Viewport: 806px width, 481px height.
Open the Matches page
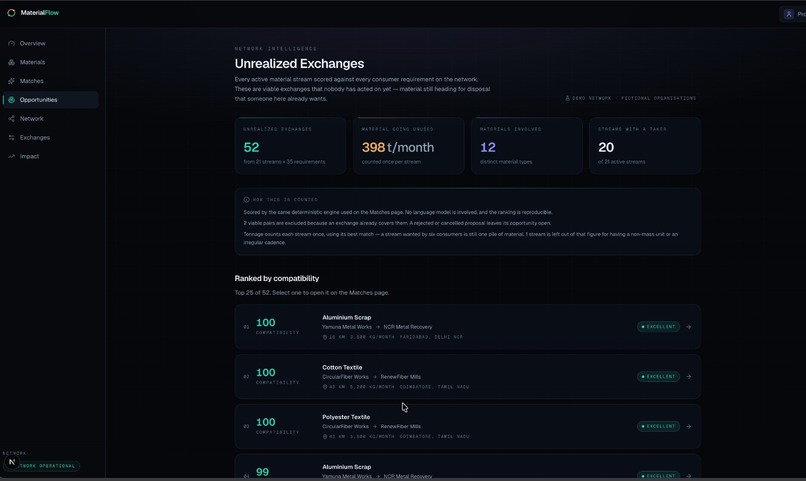tap(50, 81)
